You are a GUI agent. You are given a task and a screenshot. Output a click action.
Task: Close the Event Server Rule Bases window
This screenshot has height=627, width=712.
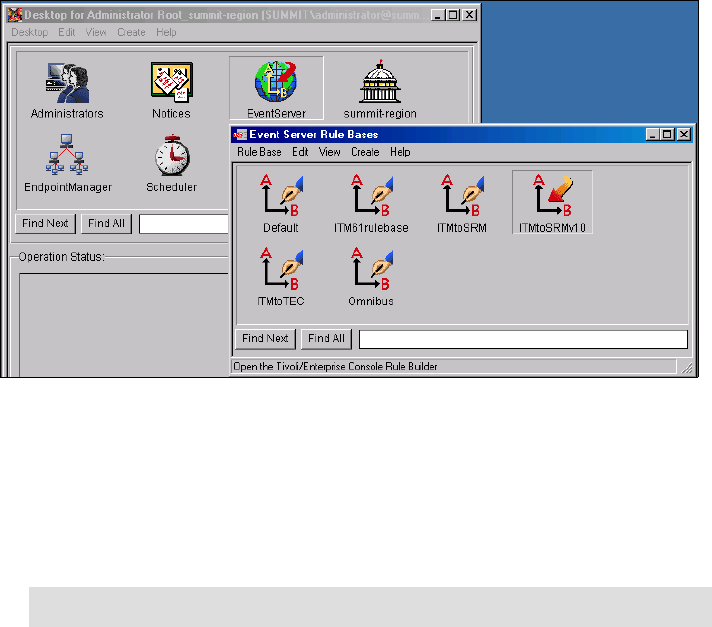(684, 134)
